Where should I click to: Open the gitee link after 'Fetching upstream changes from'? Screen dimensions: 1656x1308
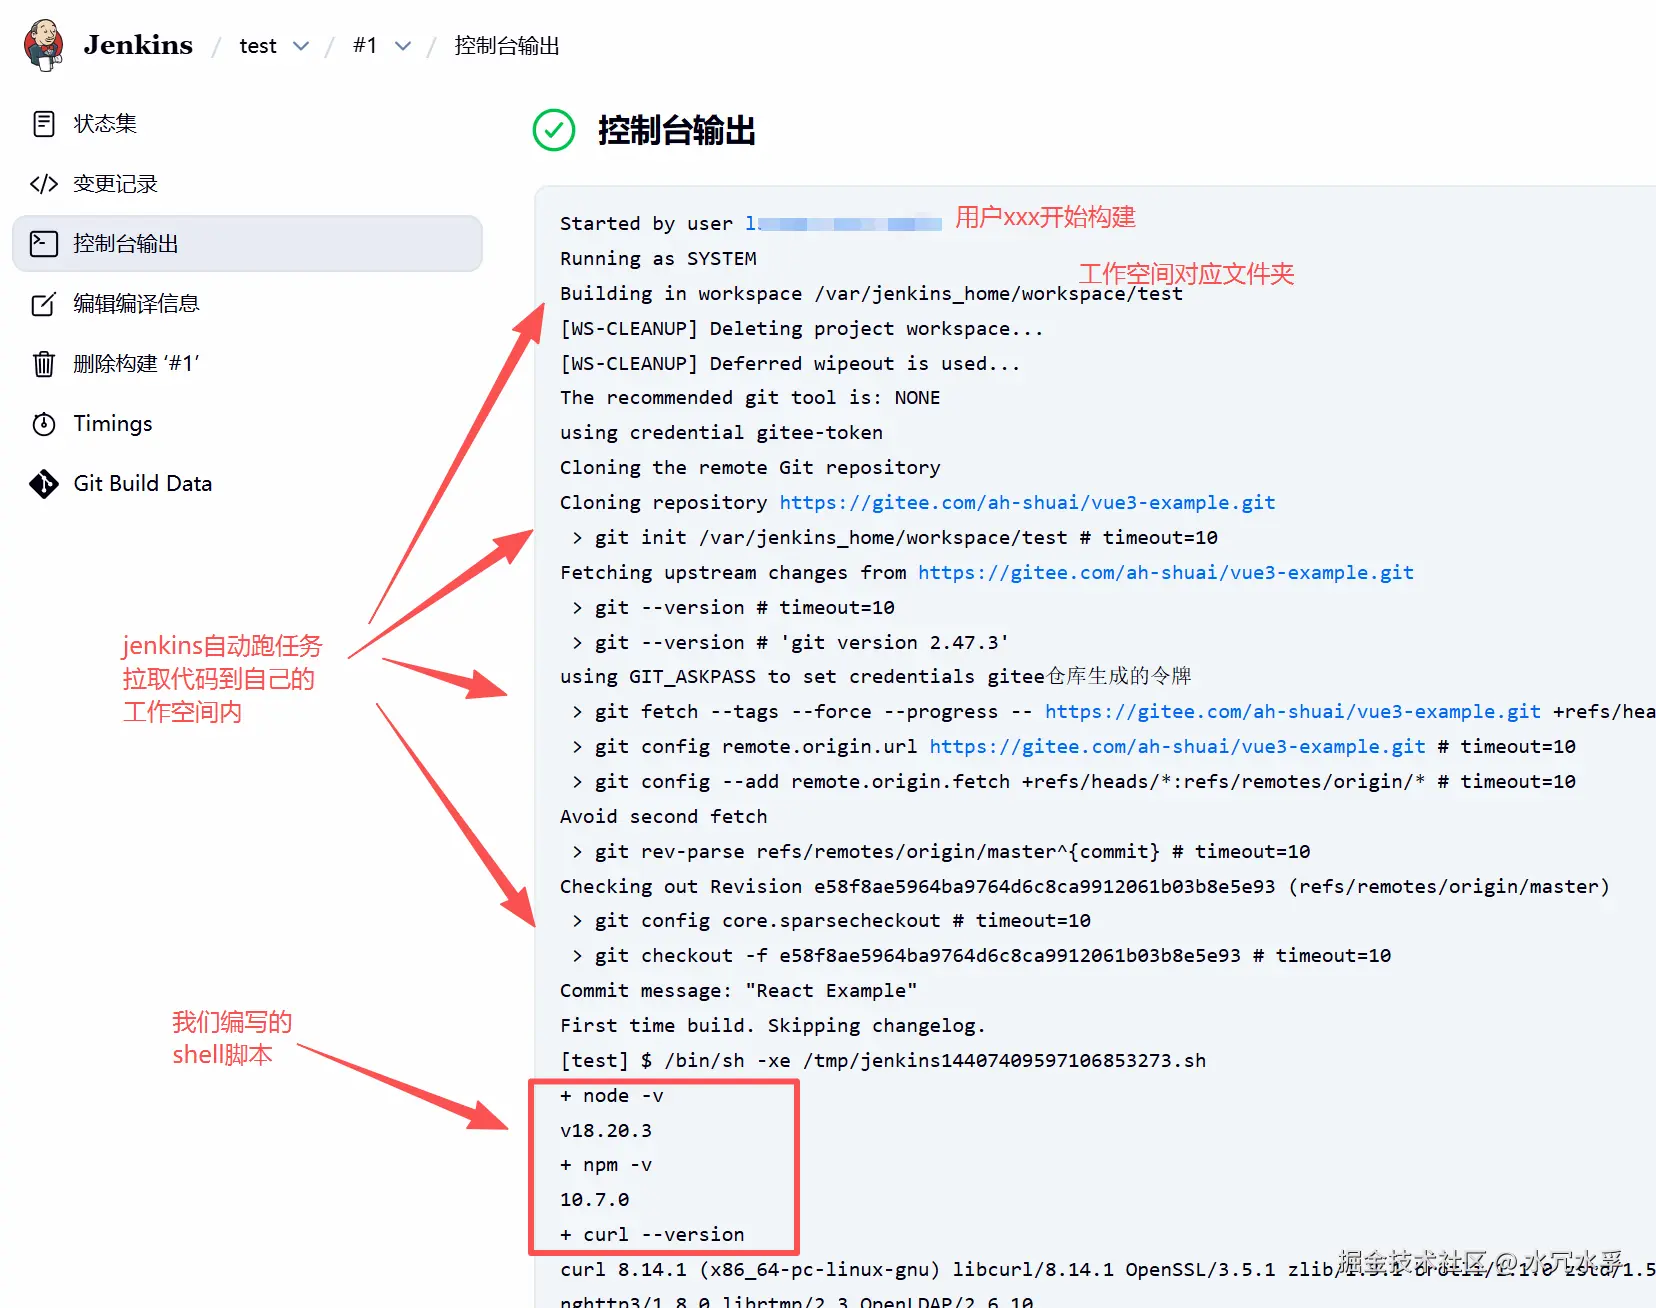tap(1166, 573)
